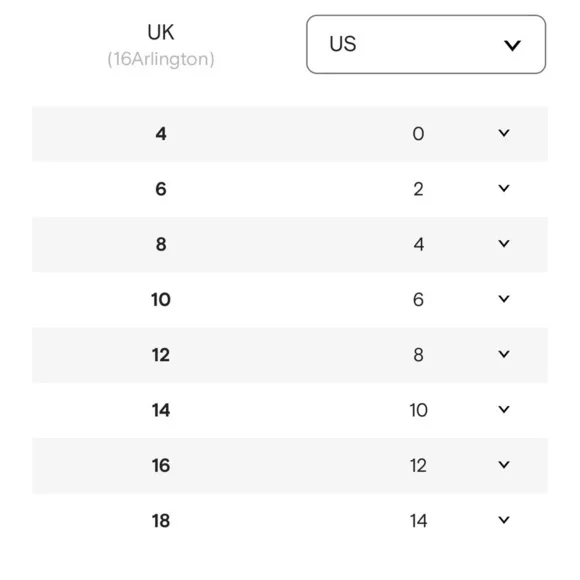Click the US size 0 value
The image size is (580, 580).
point(418,134)
